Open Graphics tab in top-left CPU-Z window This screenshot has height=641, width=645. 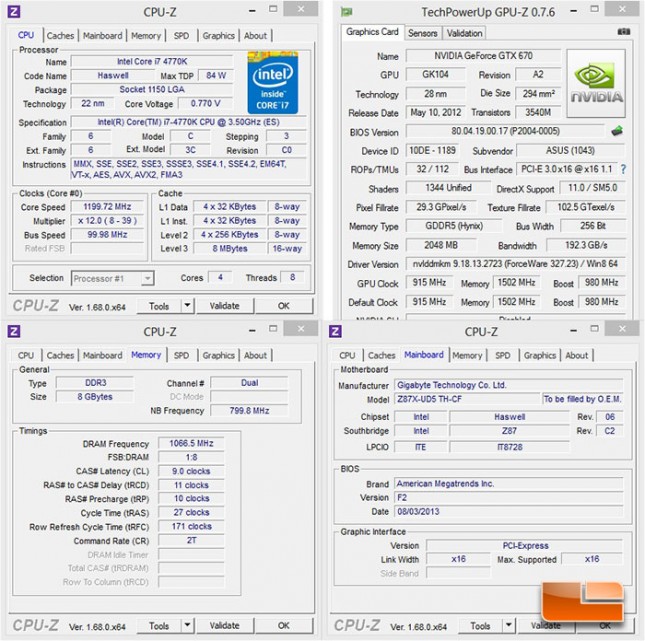click(218, 36)
